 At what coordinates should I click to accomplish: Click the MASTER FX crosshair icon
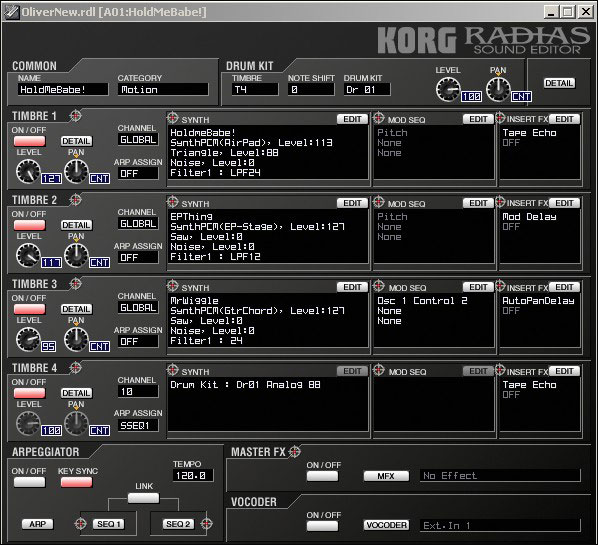click(294, 452)
